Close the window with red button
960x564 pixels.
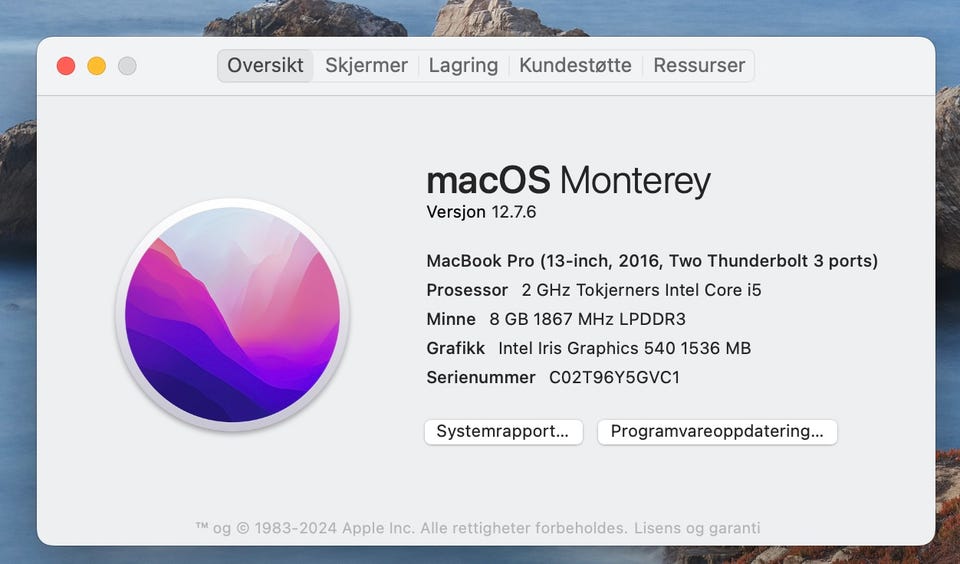66,66
